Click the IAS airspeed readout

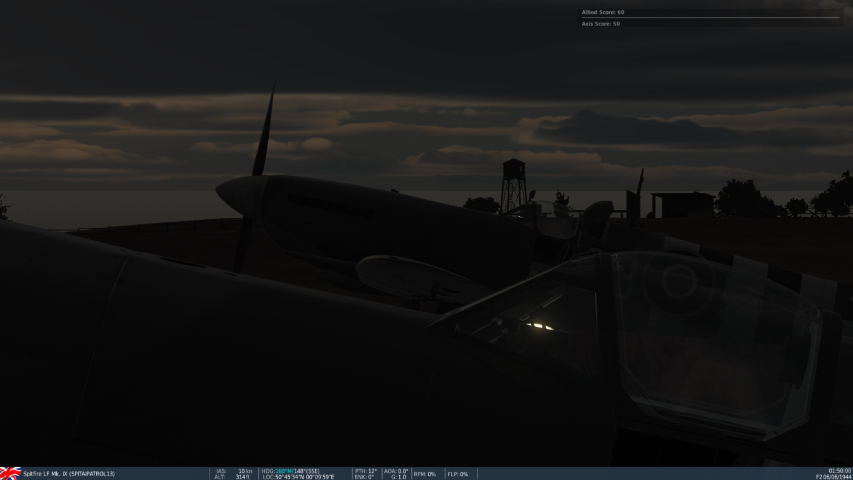coord(234,470)
